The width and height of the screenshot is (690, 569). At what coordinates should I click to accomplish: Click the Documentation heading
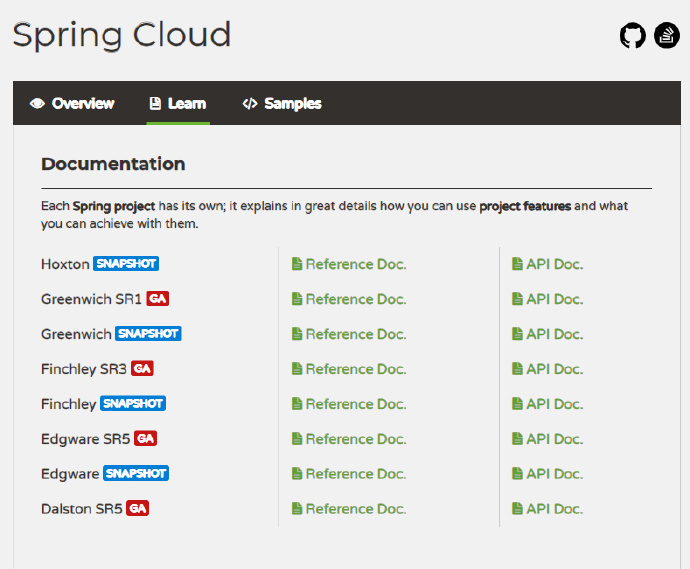[x=113, y=164]
